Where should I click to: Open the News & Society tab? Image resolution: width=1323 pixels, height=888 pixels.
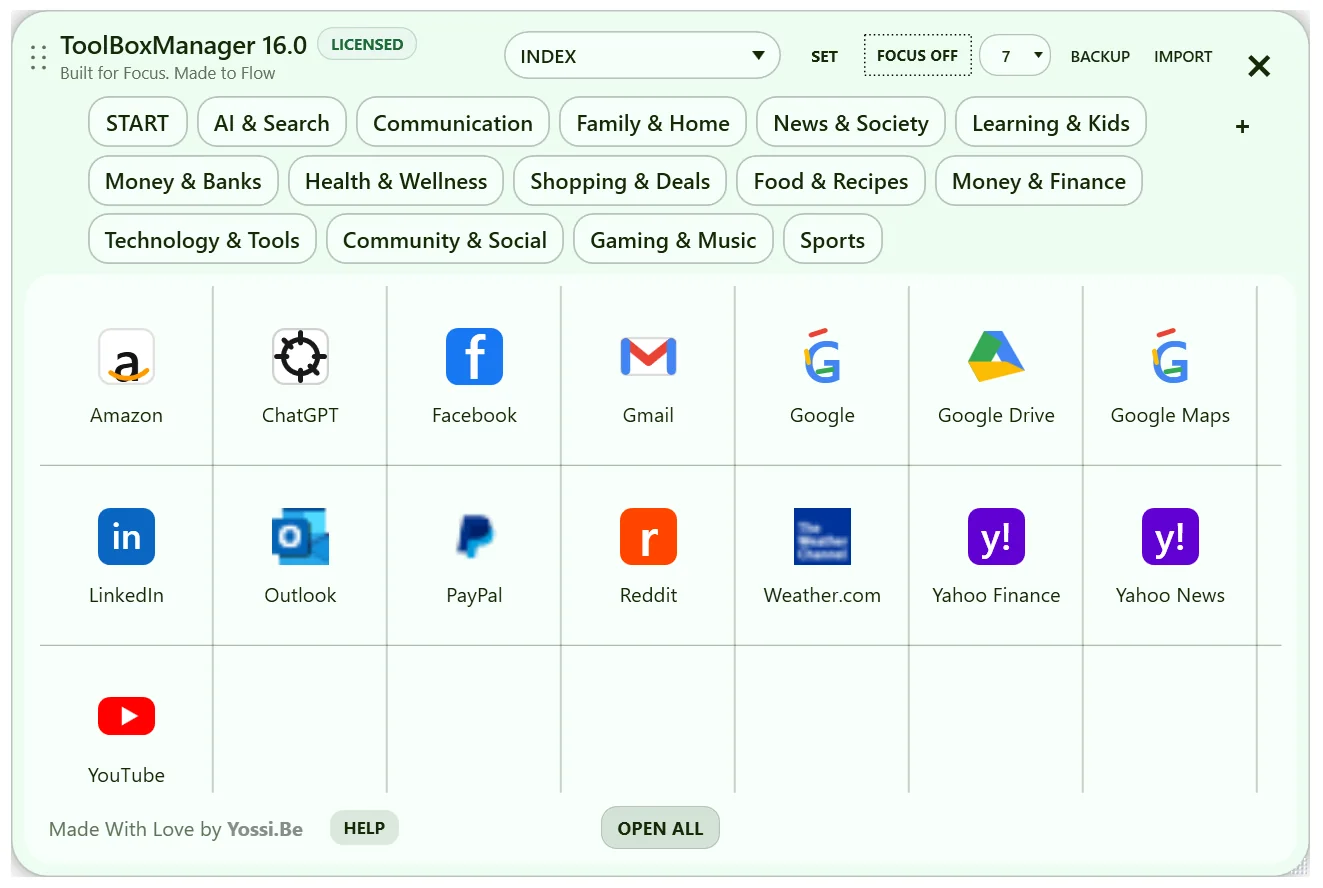[851, 123]
